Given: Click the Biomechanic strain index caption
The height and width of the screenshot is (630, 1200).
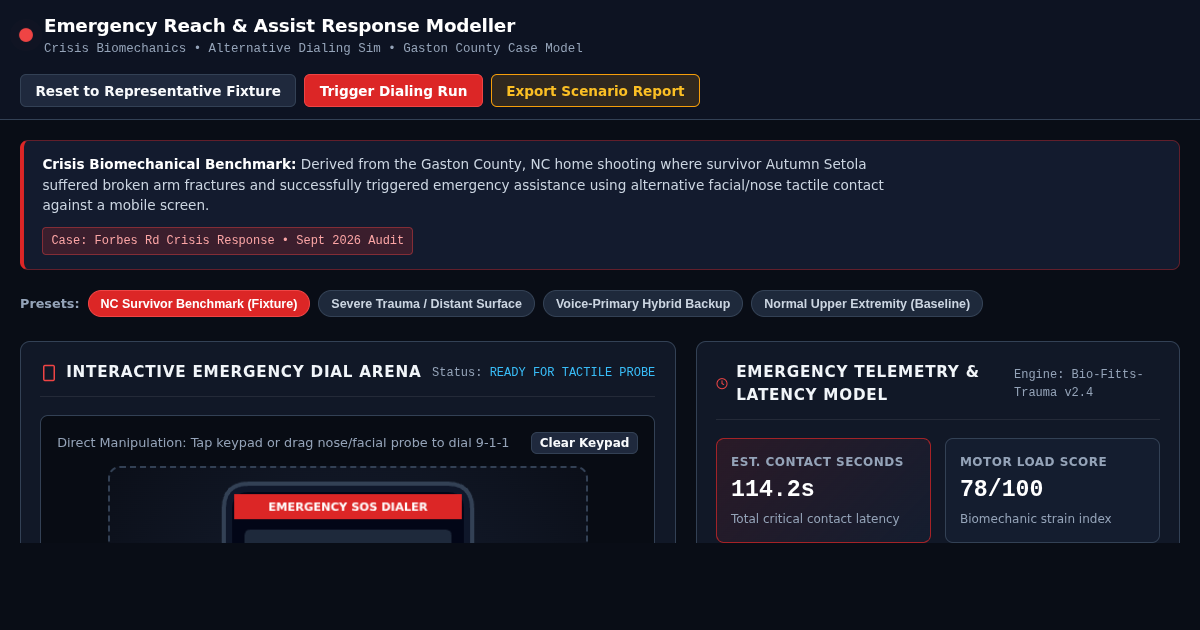Looking at the screenshot, I should (x=1036, y=519).
